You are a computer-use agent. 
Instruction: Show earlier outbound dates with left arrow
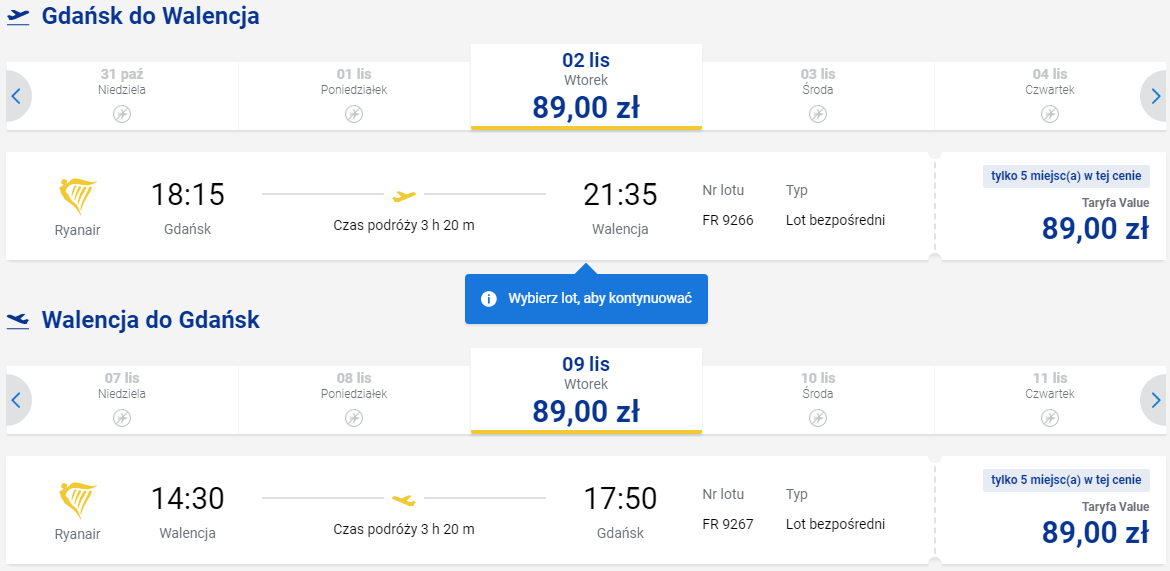click(17, 96)
